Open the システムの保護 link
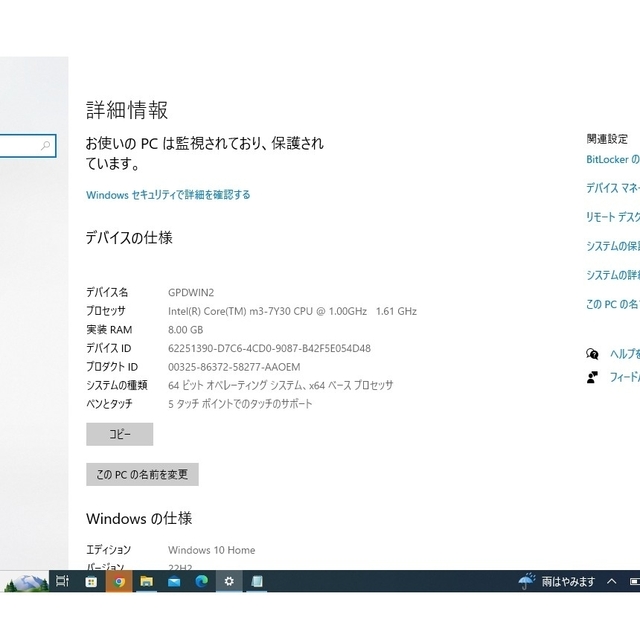This screenshot has height=640, width=640. (x=613, y=246)
